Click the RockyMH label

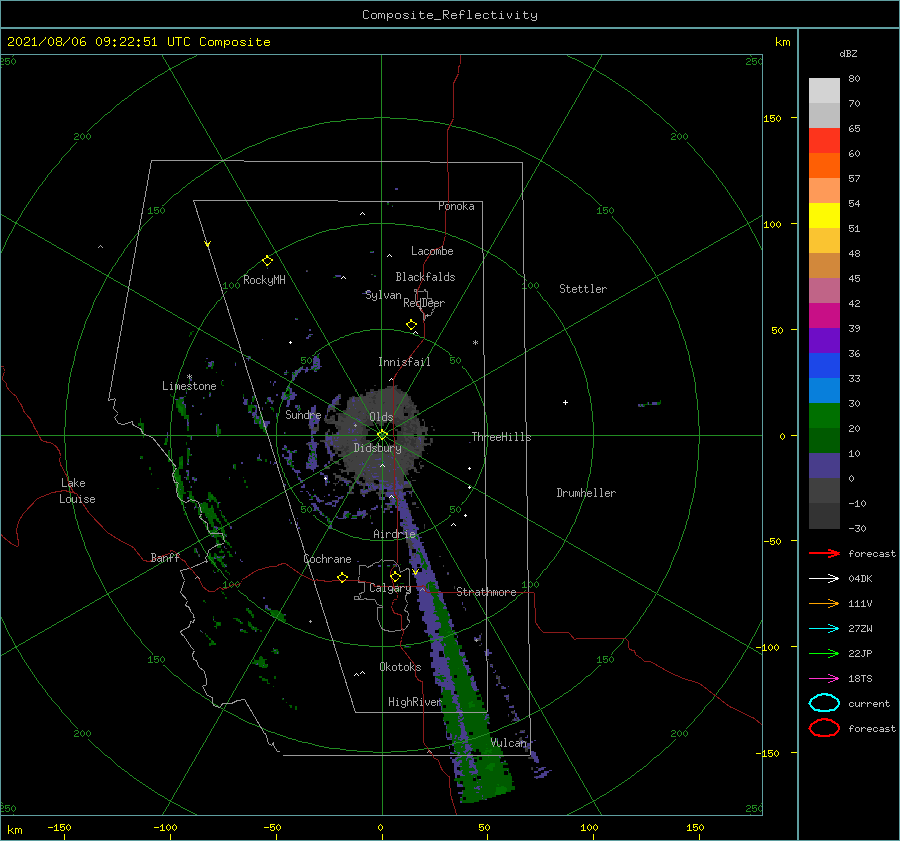[264, 280]
